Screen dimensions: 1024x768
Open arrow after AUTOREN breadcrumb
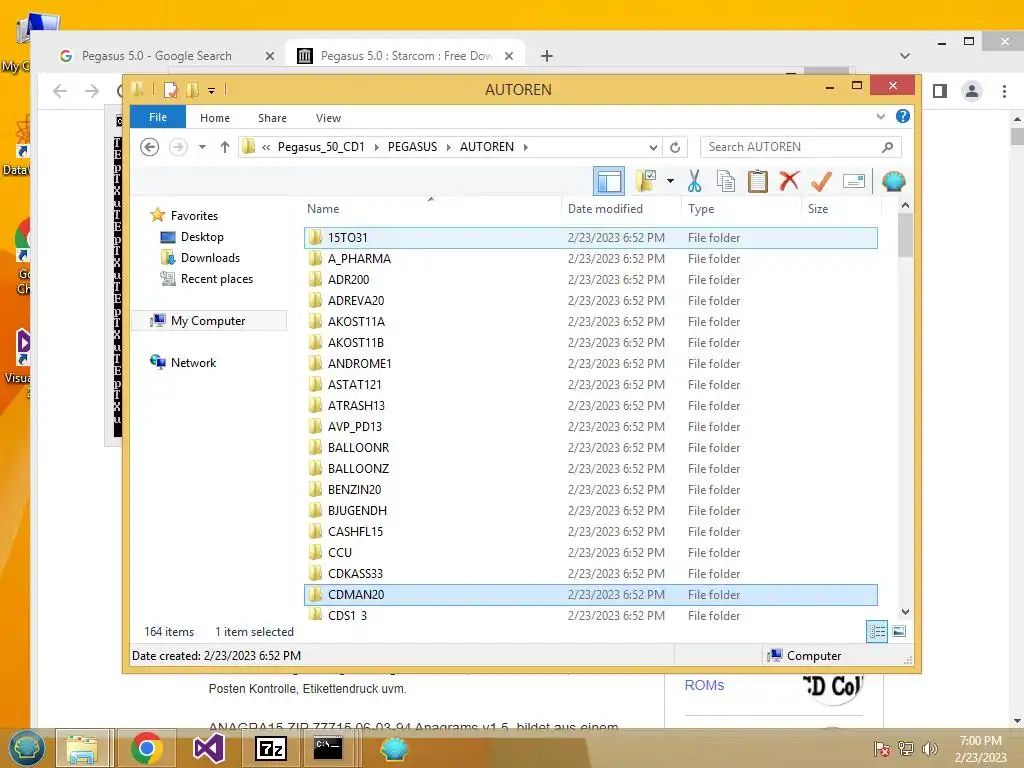526,147
